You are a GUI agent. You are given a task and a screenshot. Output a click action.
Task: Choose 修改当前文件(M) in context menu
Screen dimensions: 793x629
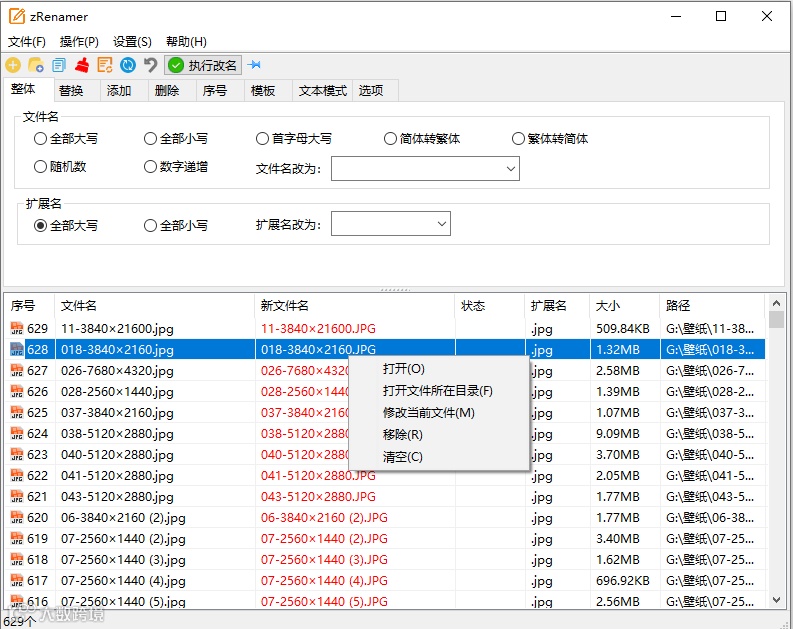tap(439, 413)
